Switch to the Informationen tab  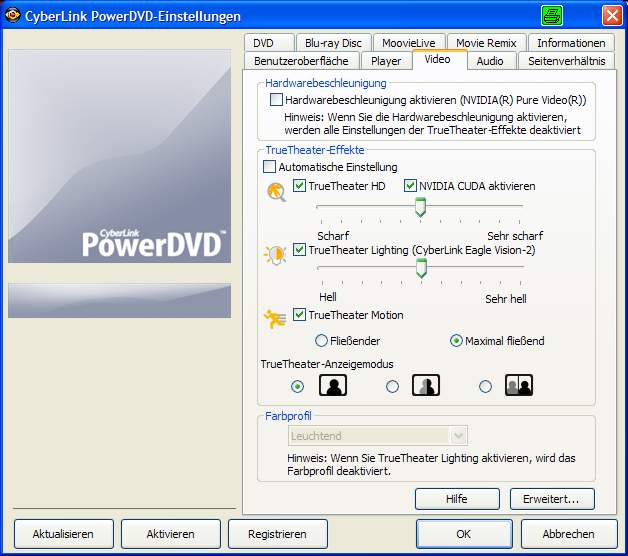(x=571, y=42)
